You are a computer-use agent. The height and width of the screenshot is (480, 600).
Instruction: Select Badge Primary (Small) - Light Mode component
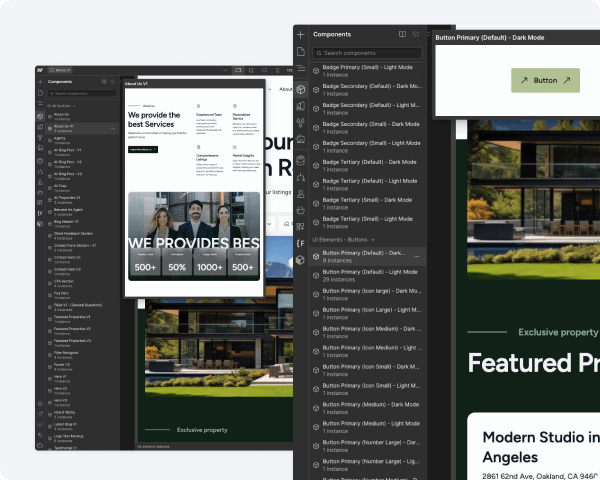tap(368, 71)
